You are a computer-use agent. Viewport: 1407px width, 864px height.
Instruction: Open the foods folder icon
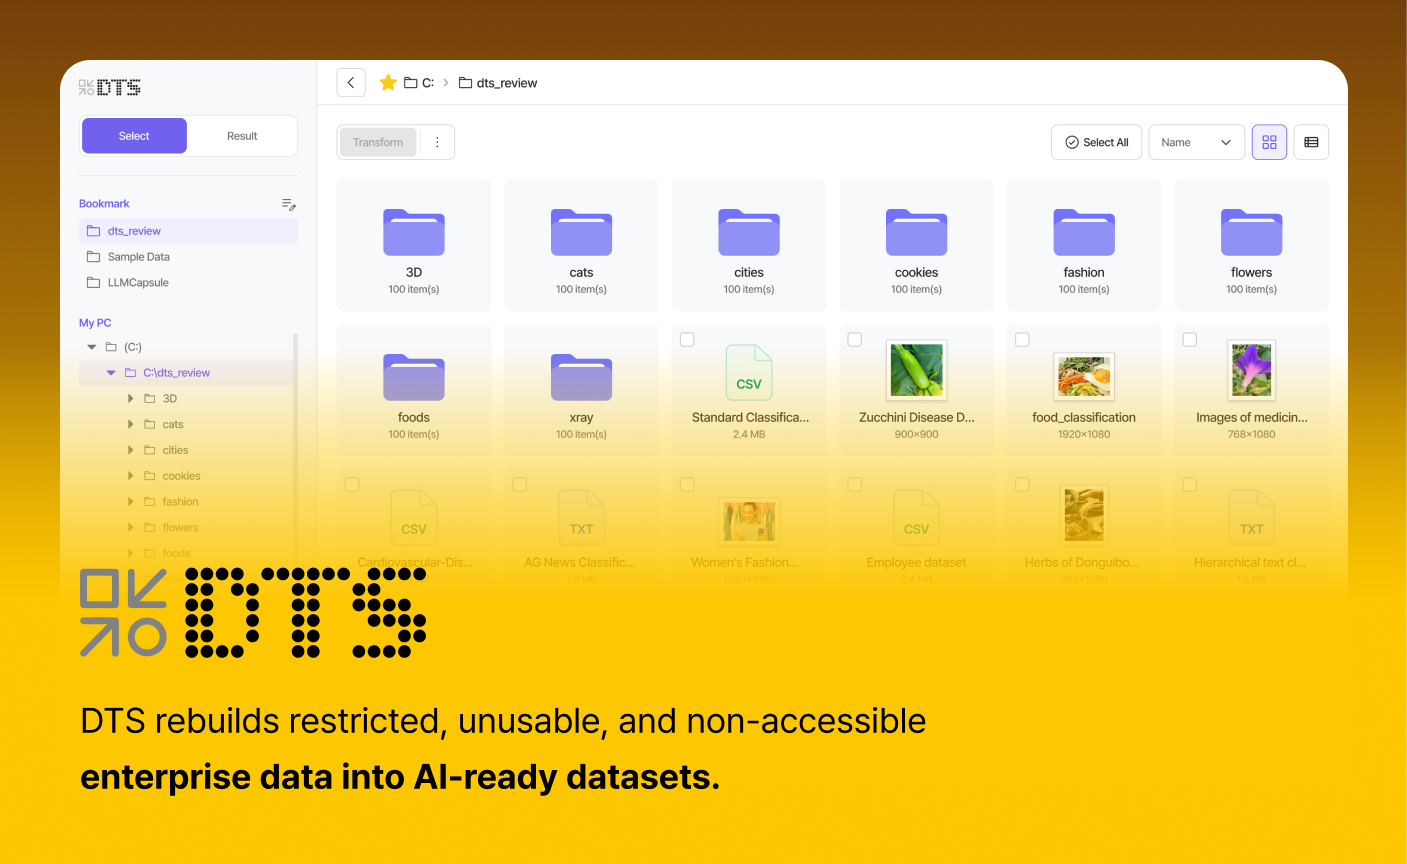pyautogui.click(x=414, y=377)
